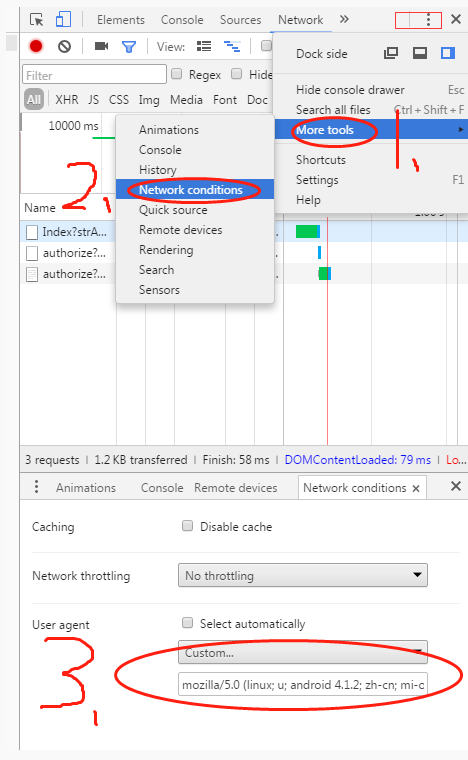Open Remote devices drawer tab
The image size is (468, 760).
pos(236,488)
